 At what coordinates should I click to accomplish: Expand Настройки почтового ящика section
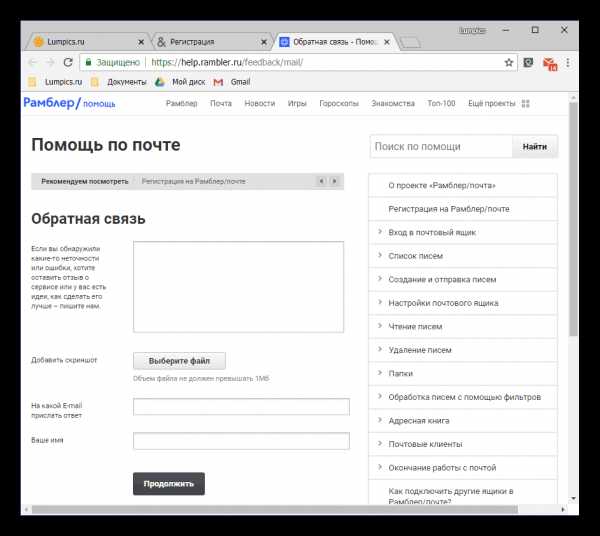click(463, 303)
